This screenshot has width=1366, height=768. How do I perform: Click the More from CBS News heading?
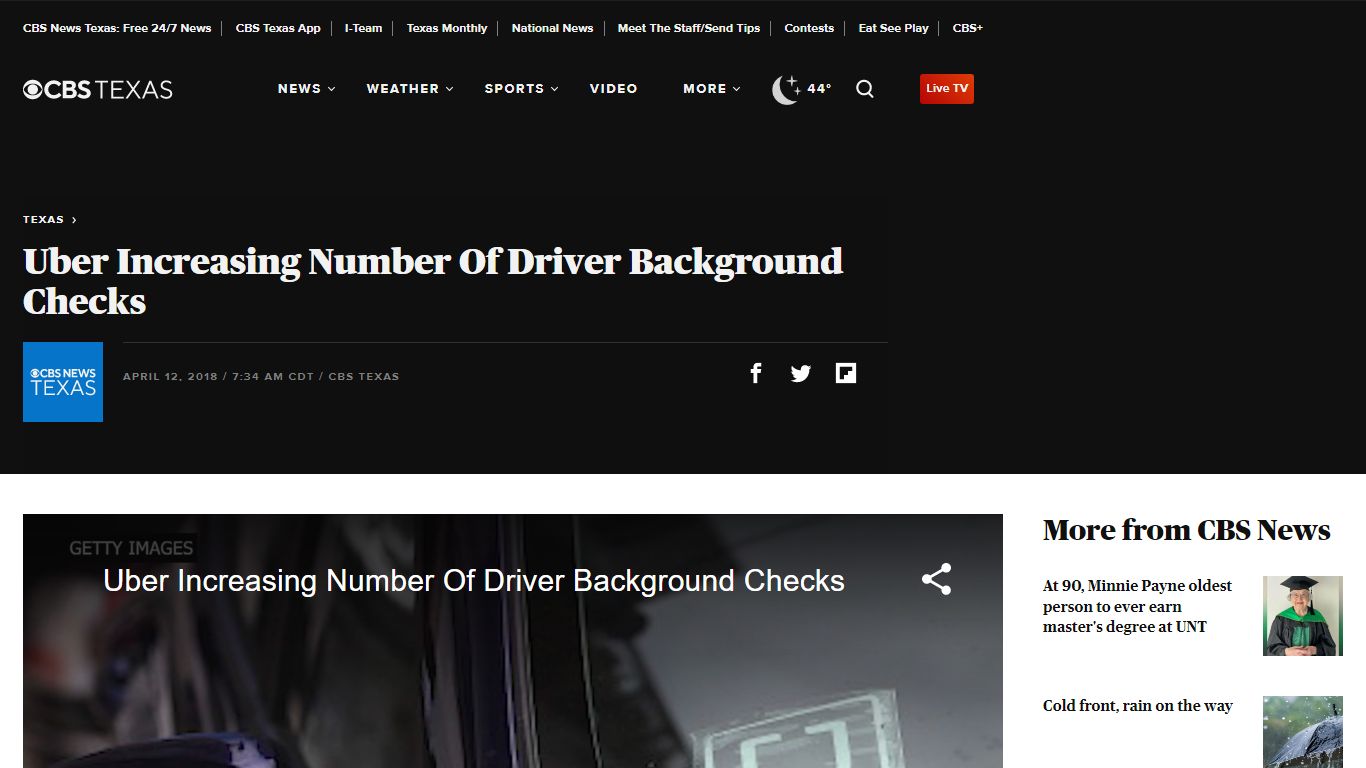coord(1187,530)
